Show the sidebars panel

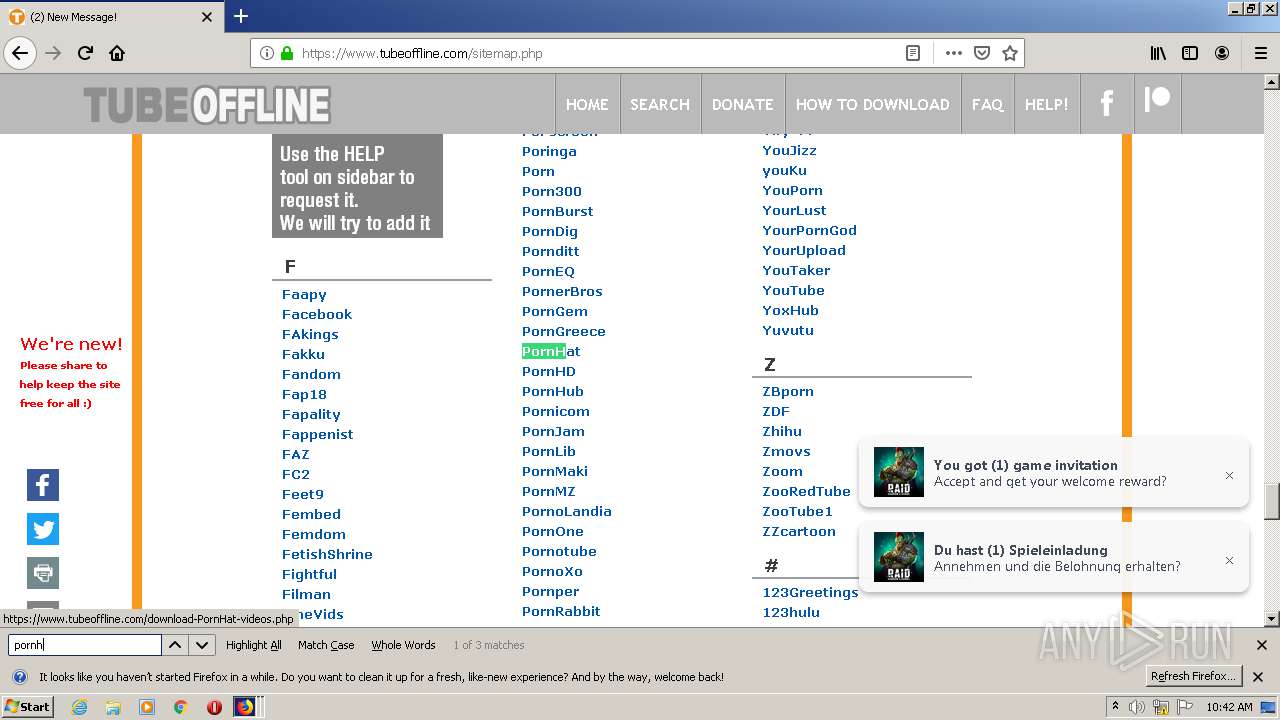tap(1189, 53)
